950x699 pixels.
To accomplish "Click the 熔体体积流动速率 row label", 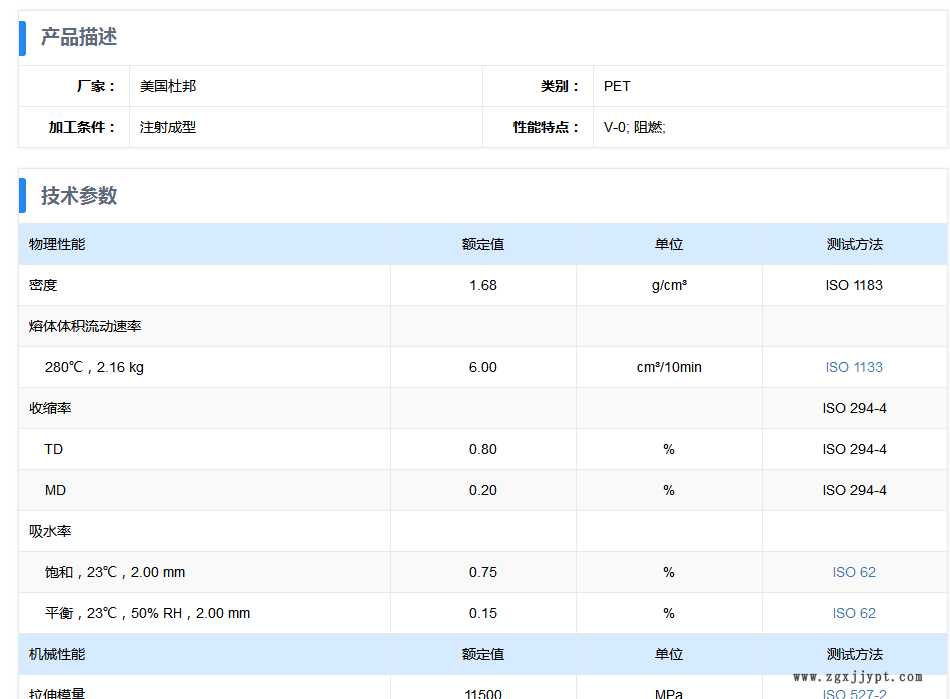I will tap(85, 326).
